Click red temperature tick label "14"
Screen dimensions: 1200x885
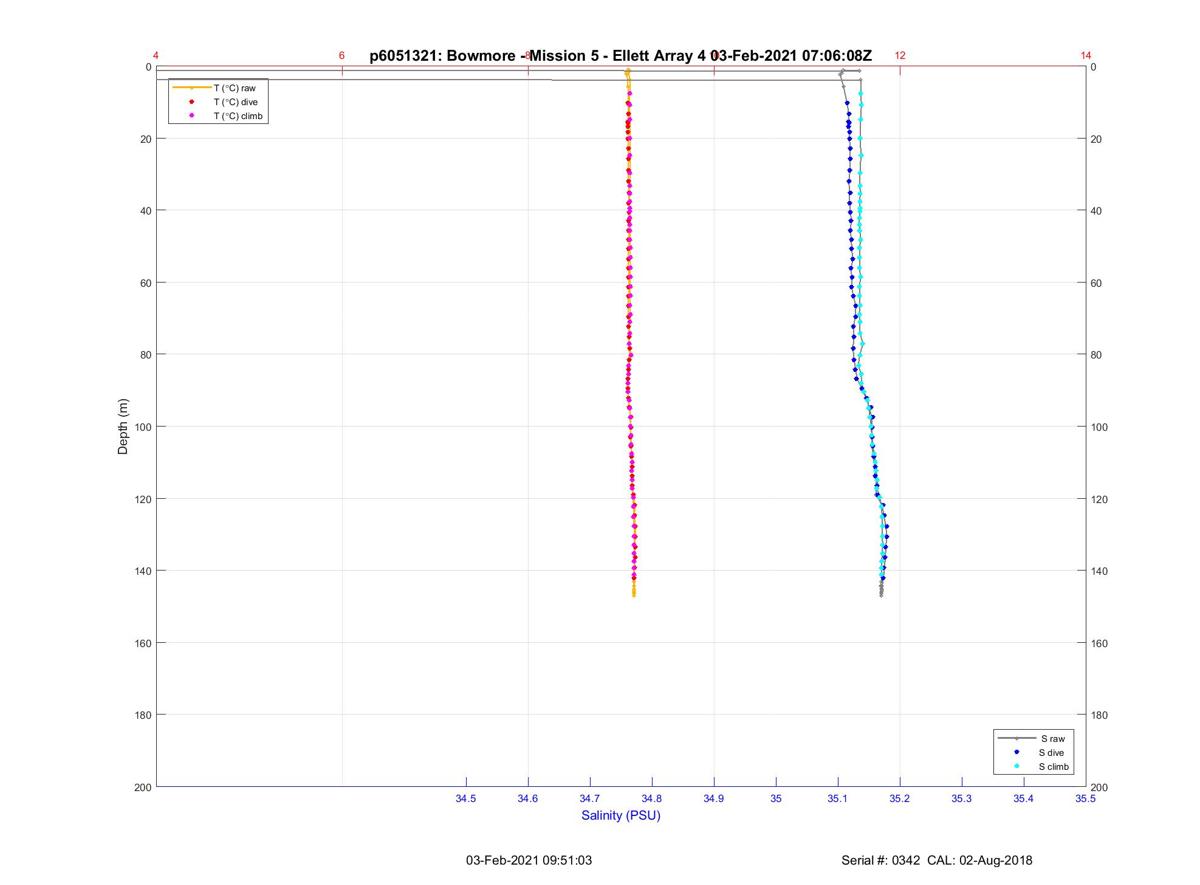[1086, 56]
